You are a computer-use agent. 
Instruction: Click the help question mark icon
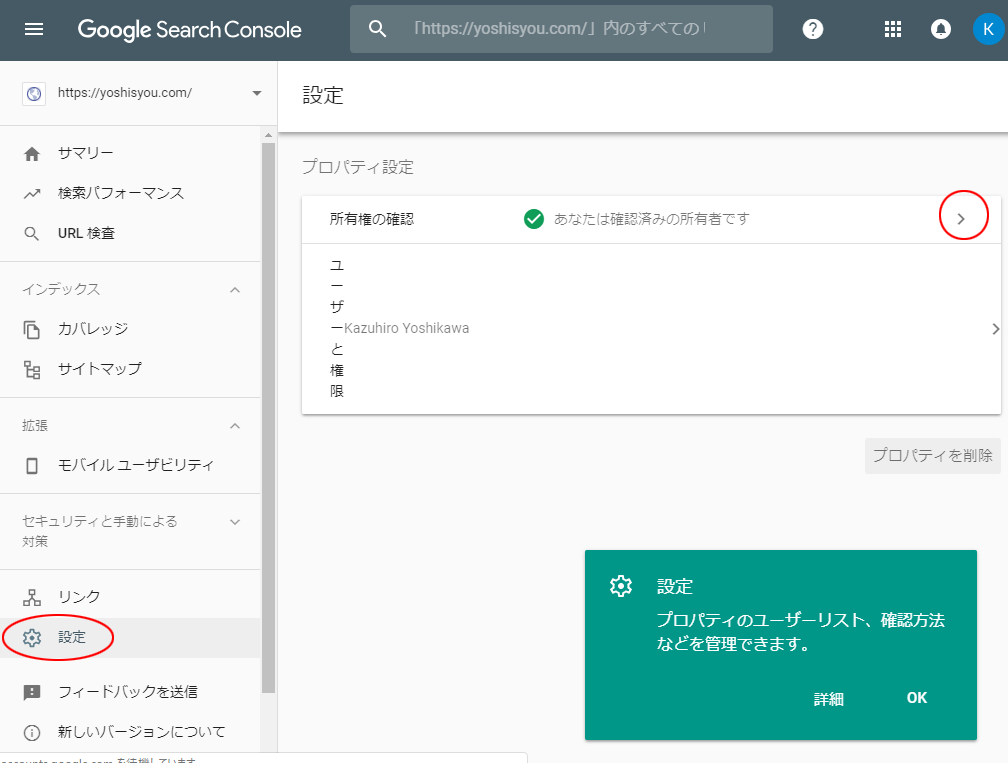(813, 29)
